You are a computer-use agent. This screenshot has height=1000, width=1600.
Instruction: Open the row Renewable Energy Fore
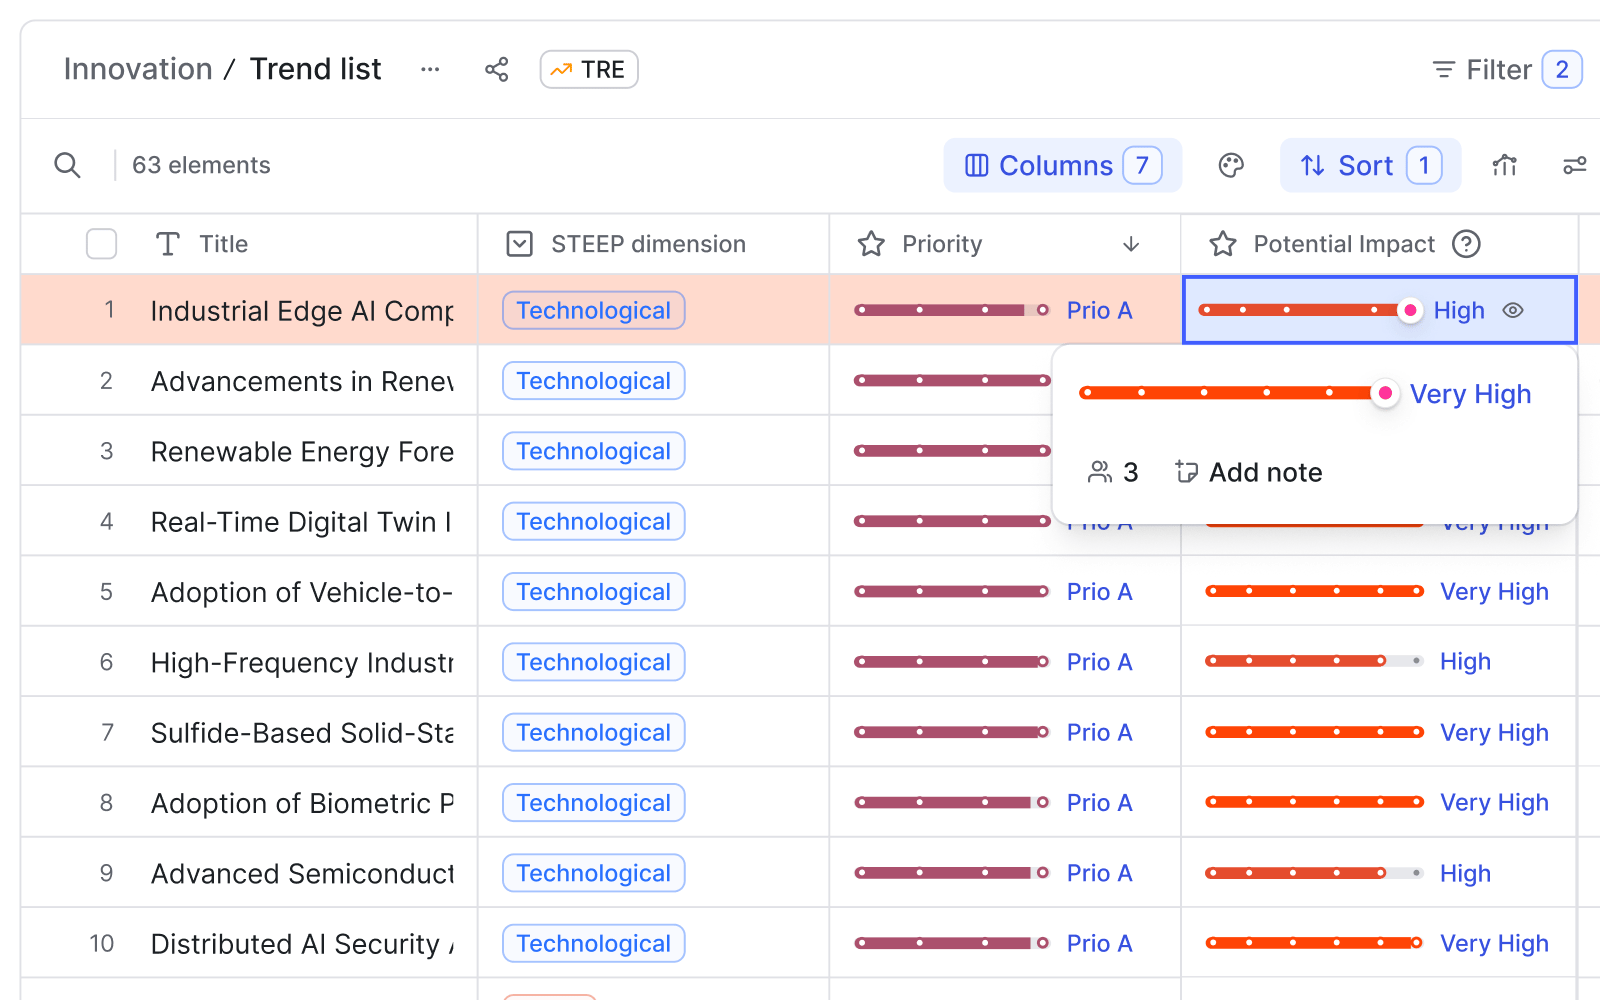302,452
